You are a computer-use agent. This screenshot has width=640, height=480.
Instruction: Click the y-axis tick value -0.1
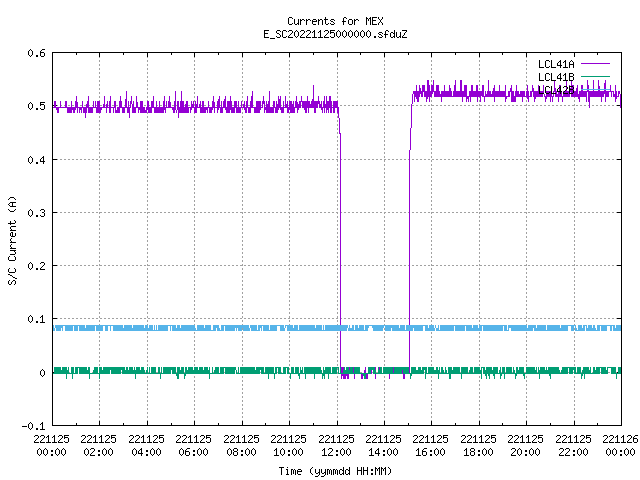[x=33, y=426]
